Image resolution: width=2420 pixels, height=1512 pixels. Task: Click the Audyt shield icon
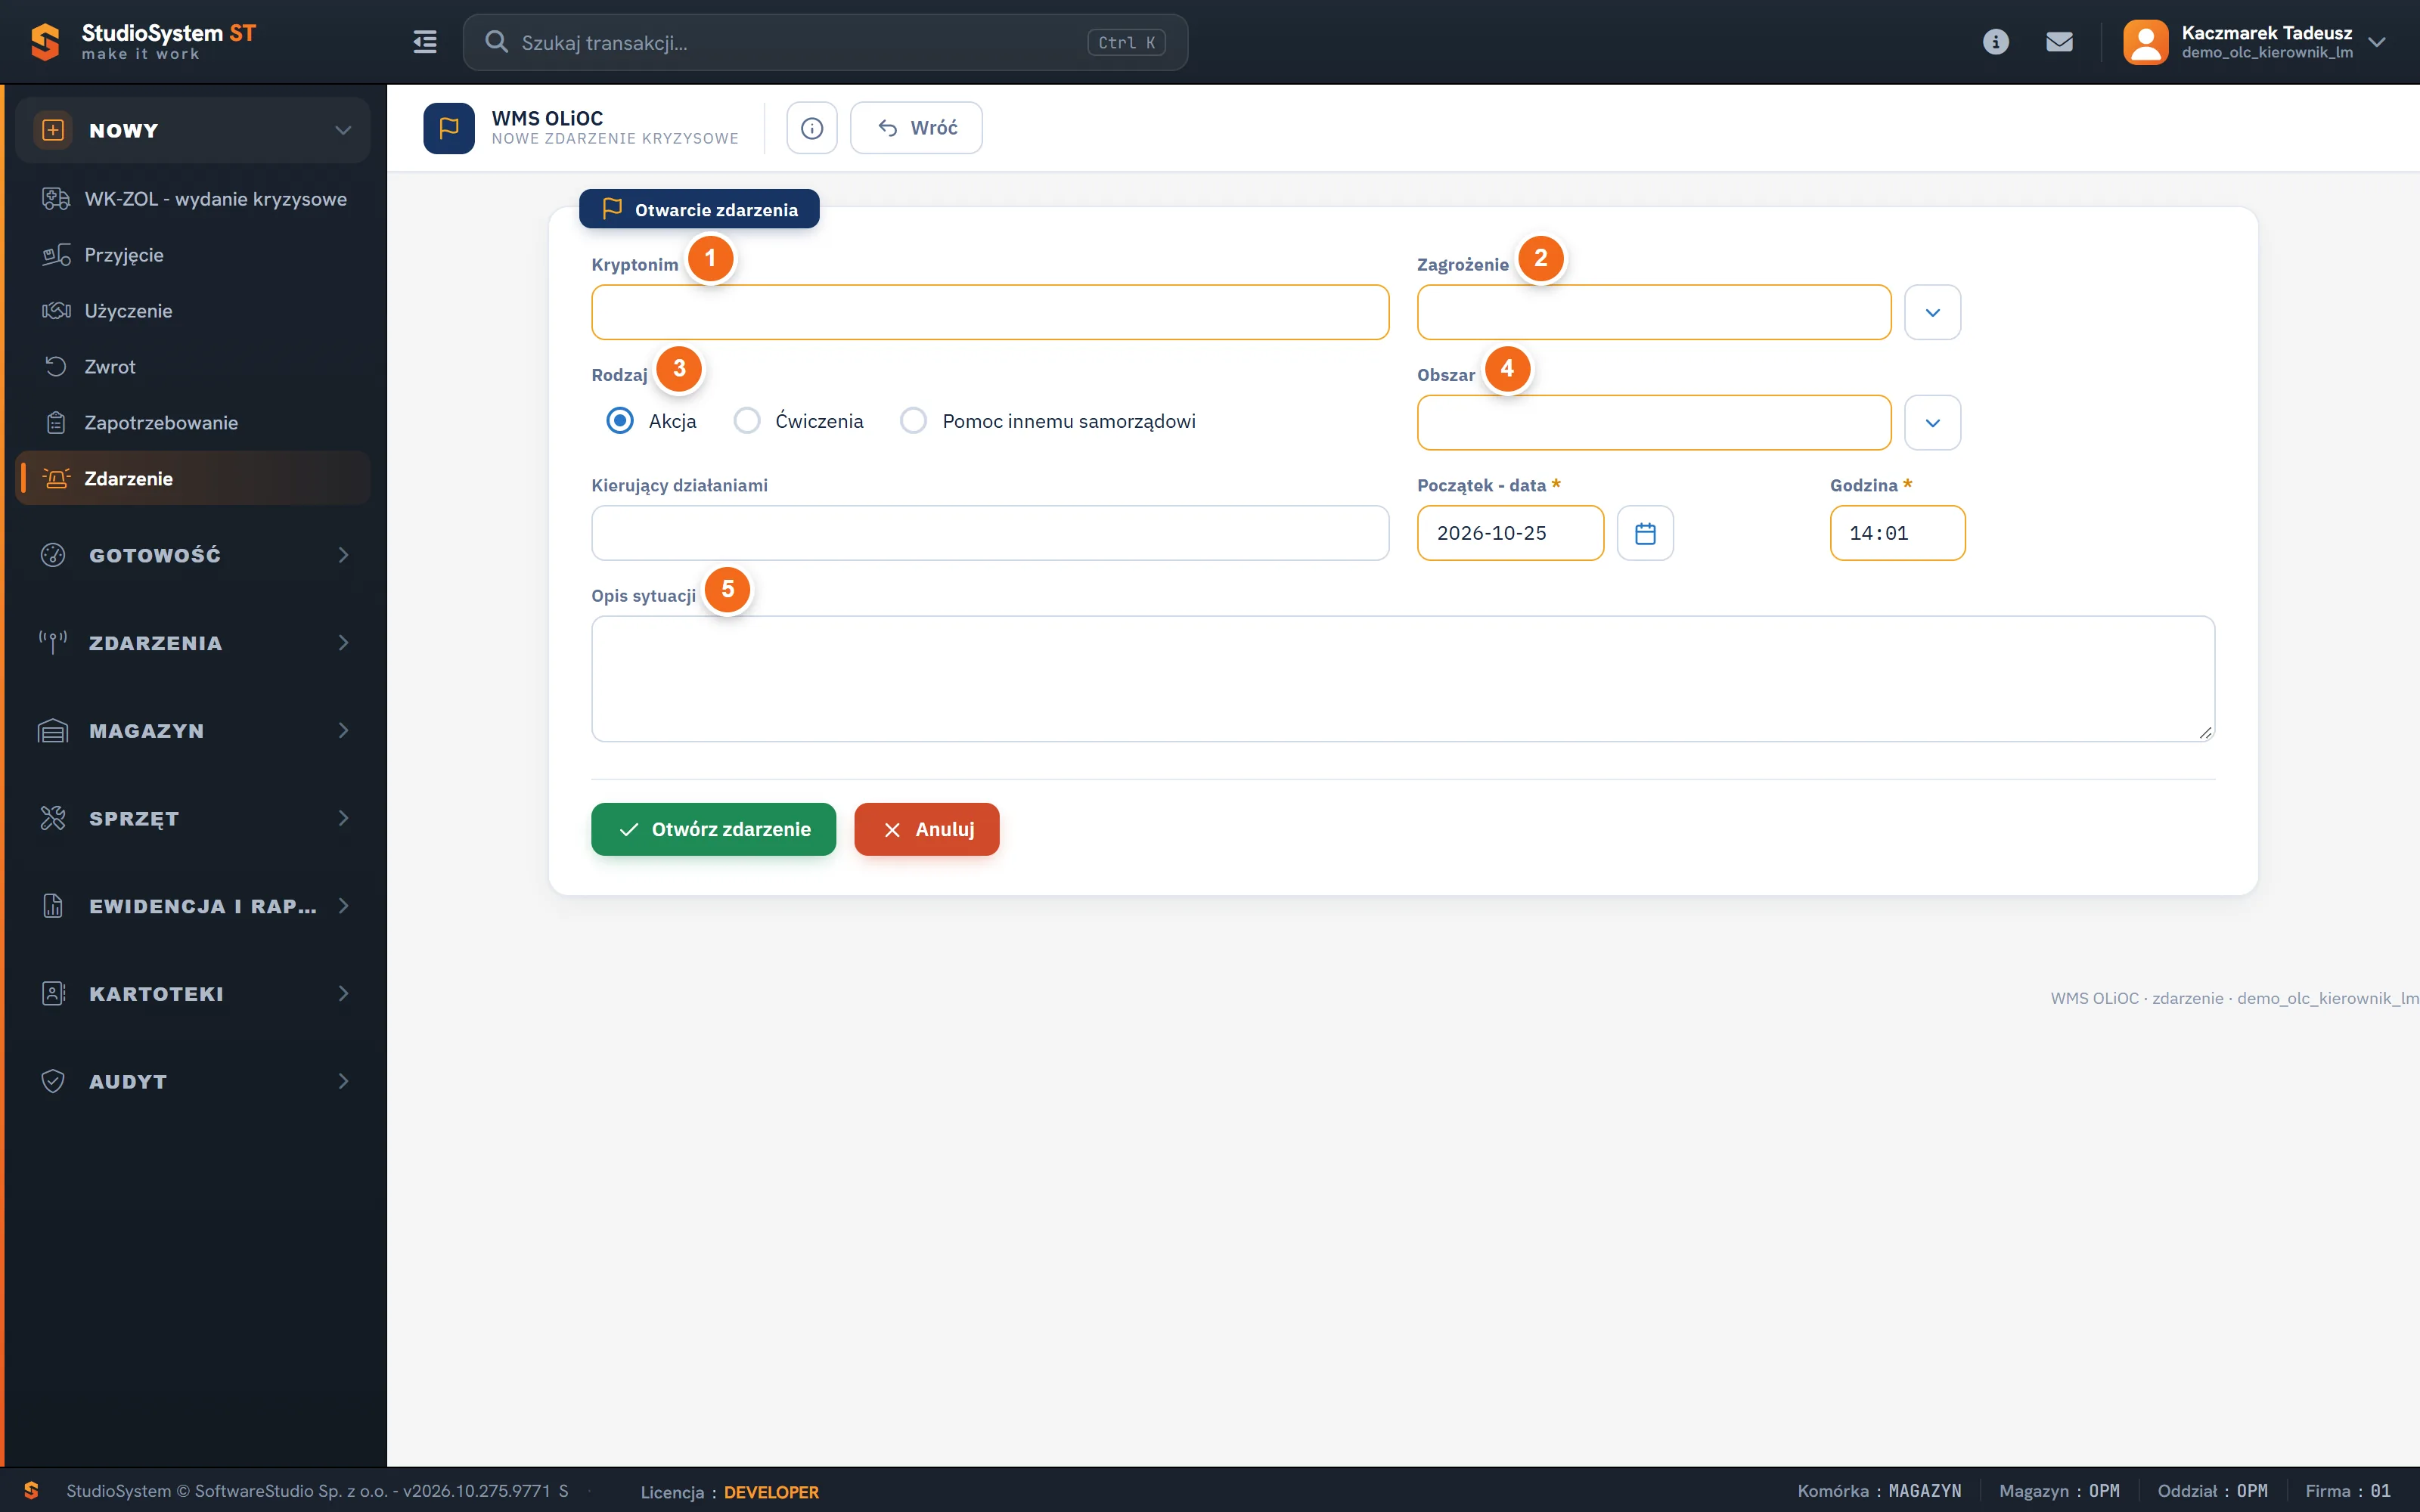(53, 1081)
